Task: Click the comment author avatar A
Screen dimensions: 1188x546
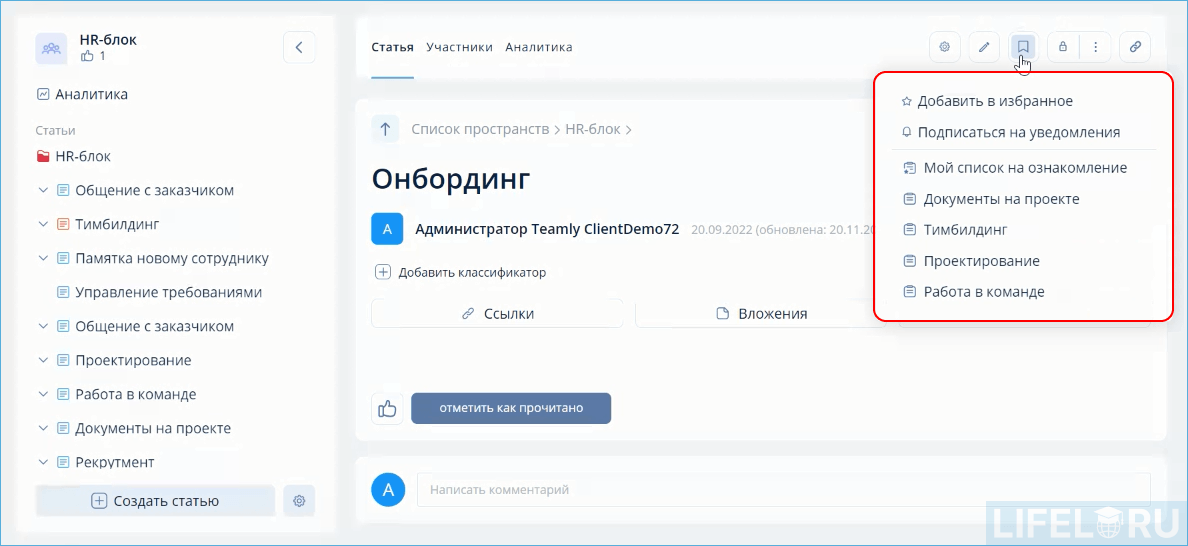Action: tap(388, 490)
